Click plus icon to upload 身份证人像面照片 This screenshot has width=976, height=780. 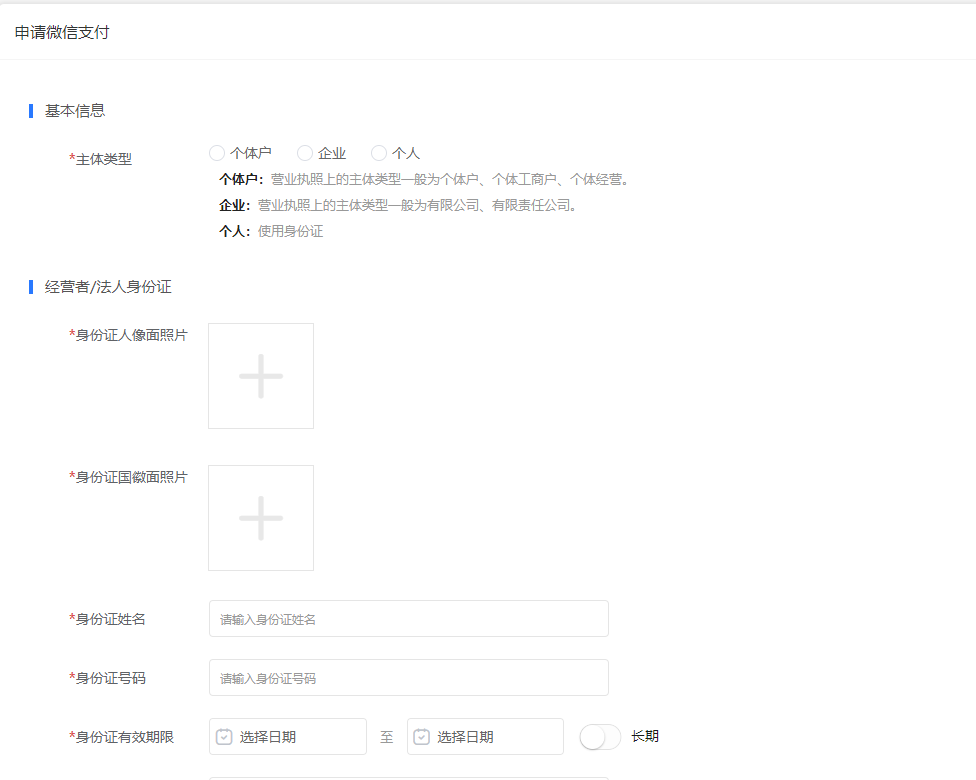(x=261, y=376)
